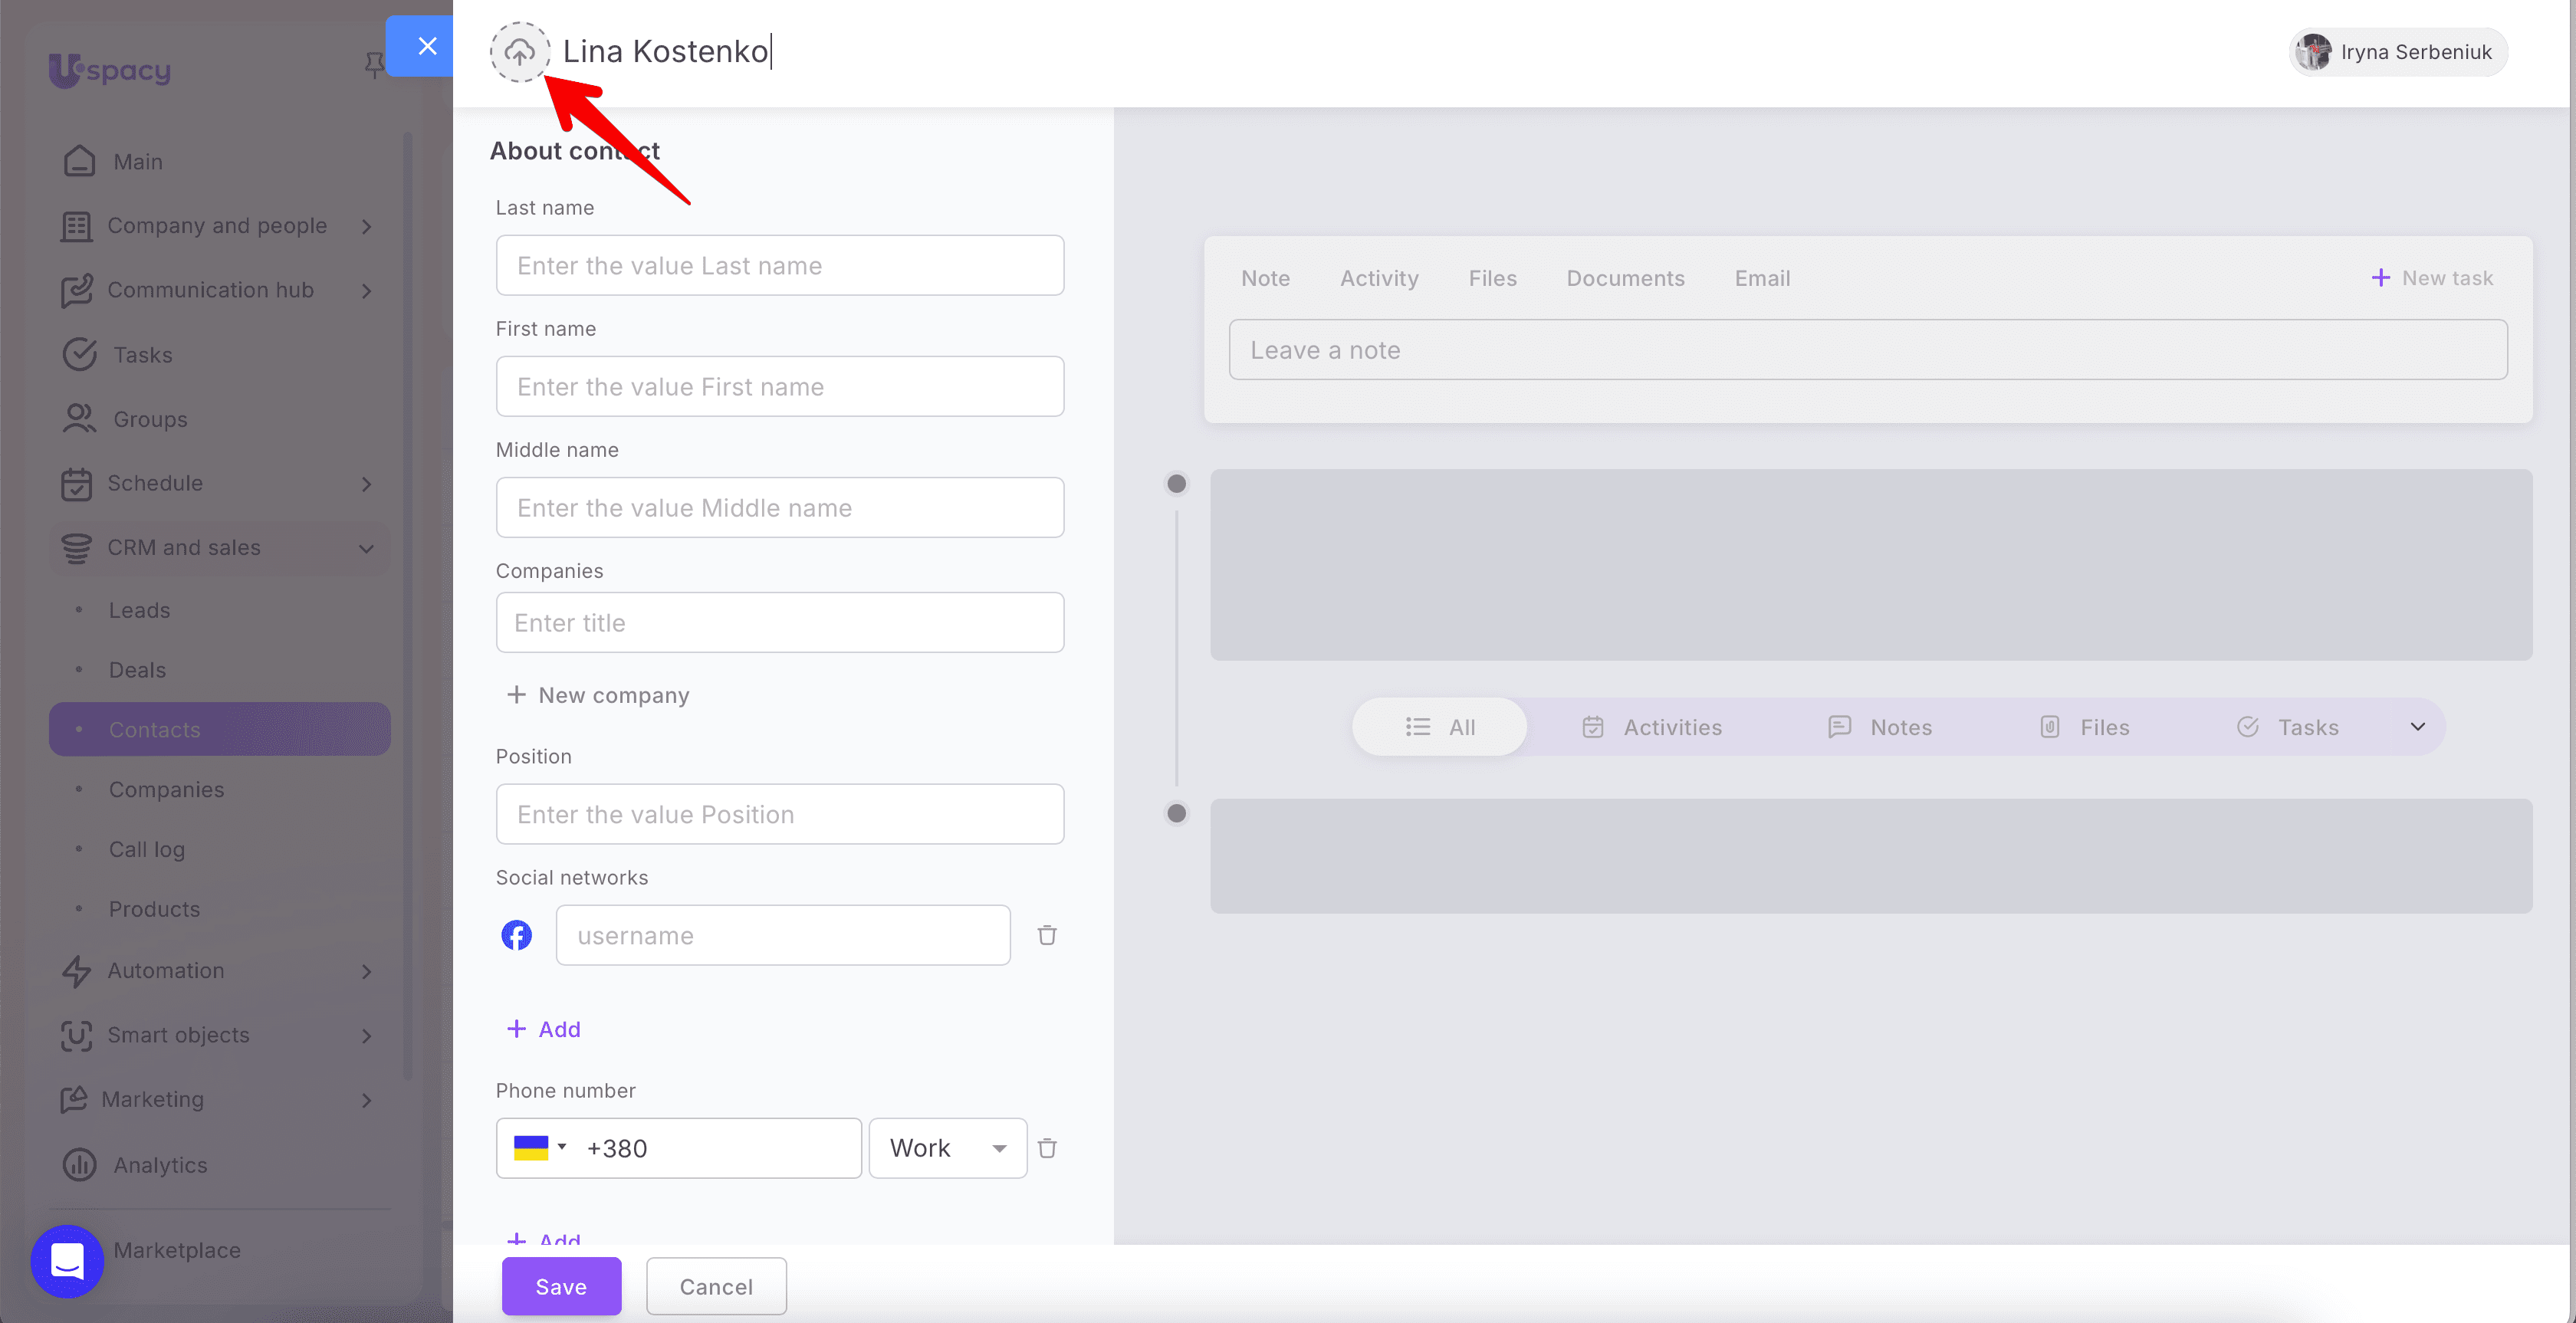Open the Intercom chat bubble icon

pos(67,1261)
